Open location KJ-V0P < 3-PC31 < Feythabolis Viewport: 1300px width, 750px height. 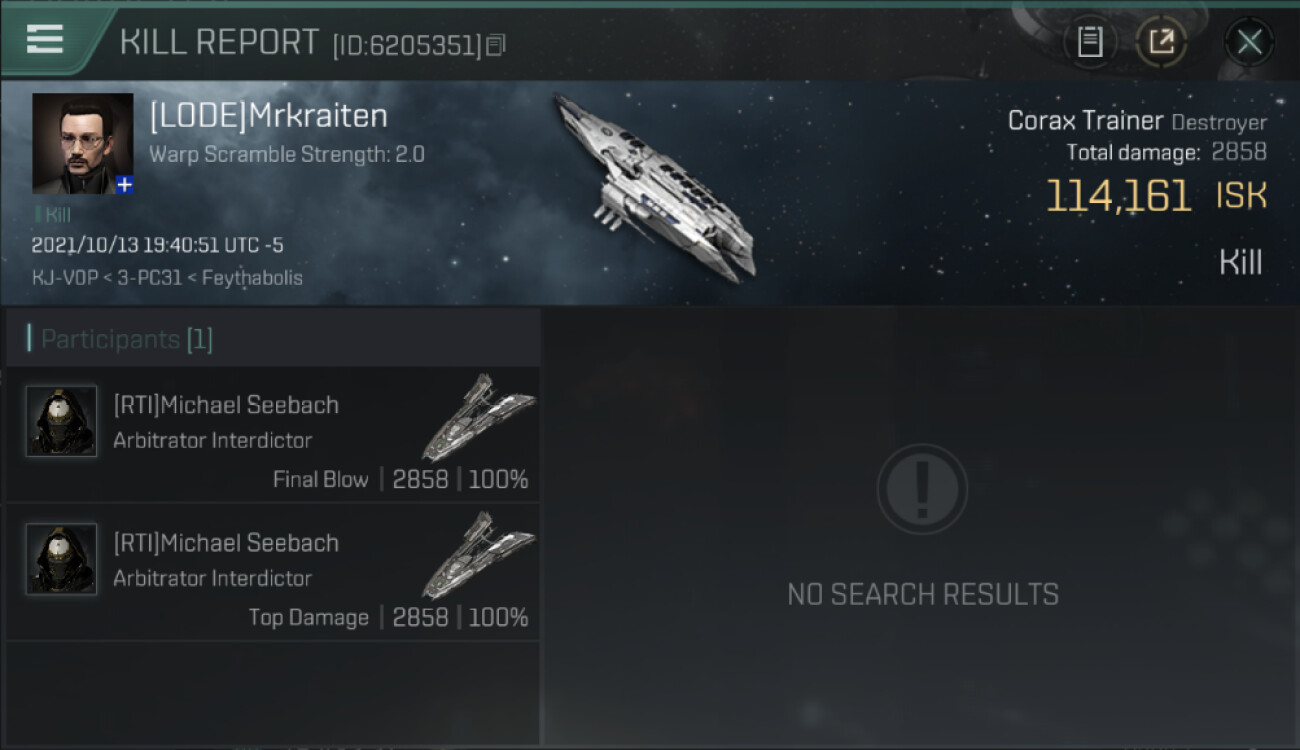pyautogui.click(x=167, y=277)
